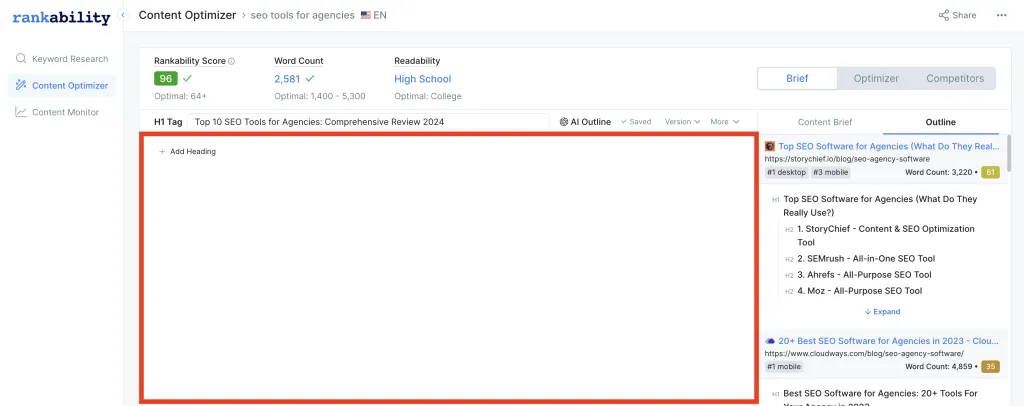Click the Content Monitor chart icon

21,112
